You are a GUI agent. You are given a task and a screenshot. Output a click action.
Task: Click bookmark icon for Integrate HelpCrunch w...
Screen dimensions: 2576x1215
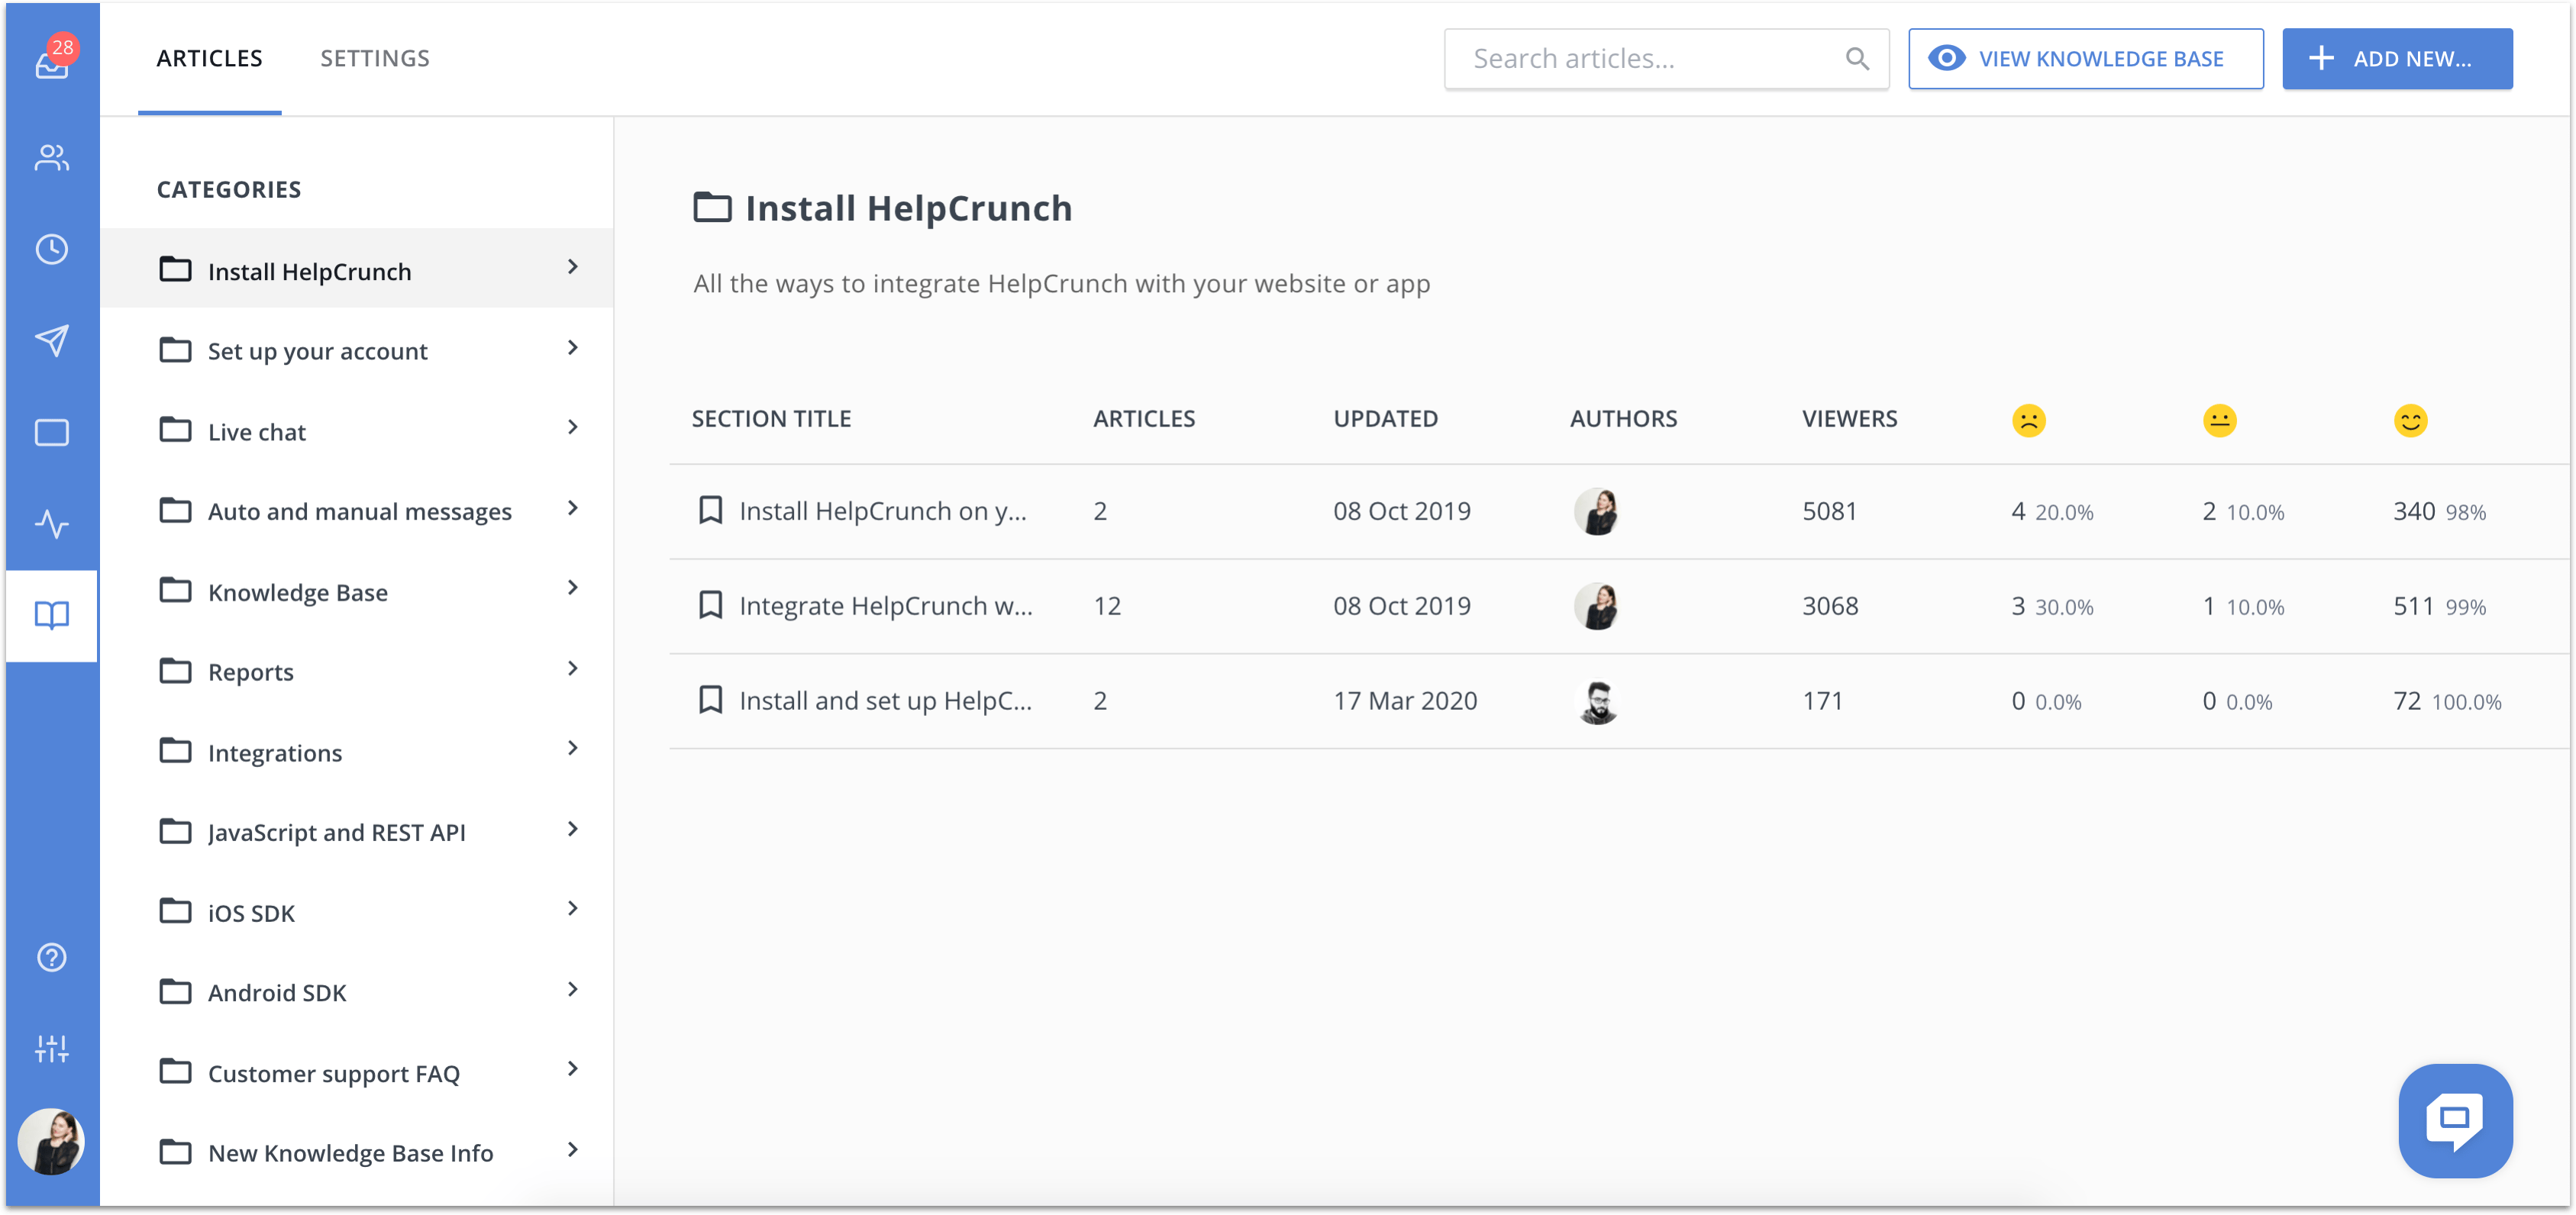[710, 605]
